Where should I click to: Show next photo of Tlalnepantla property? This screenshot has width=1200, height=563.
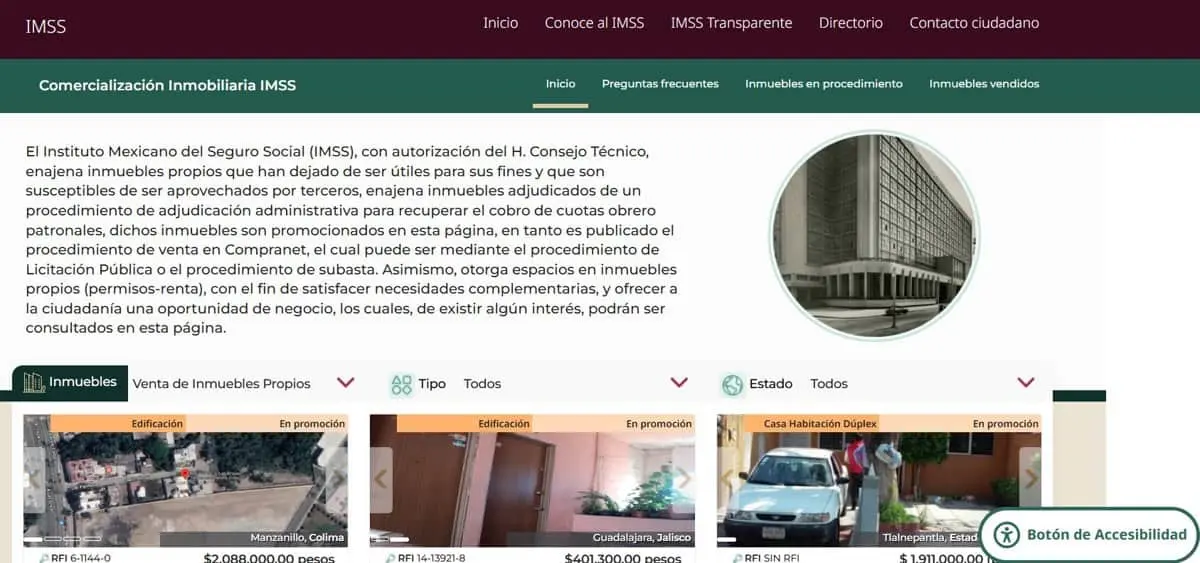click(1030, 480)
